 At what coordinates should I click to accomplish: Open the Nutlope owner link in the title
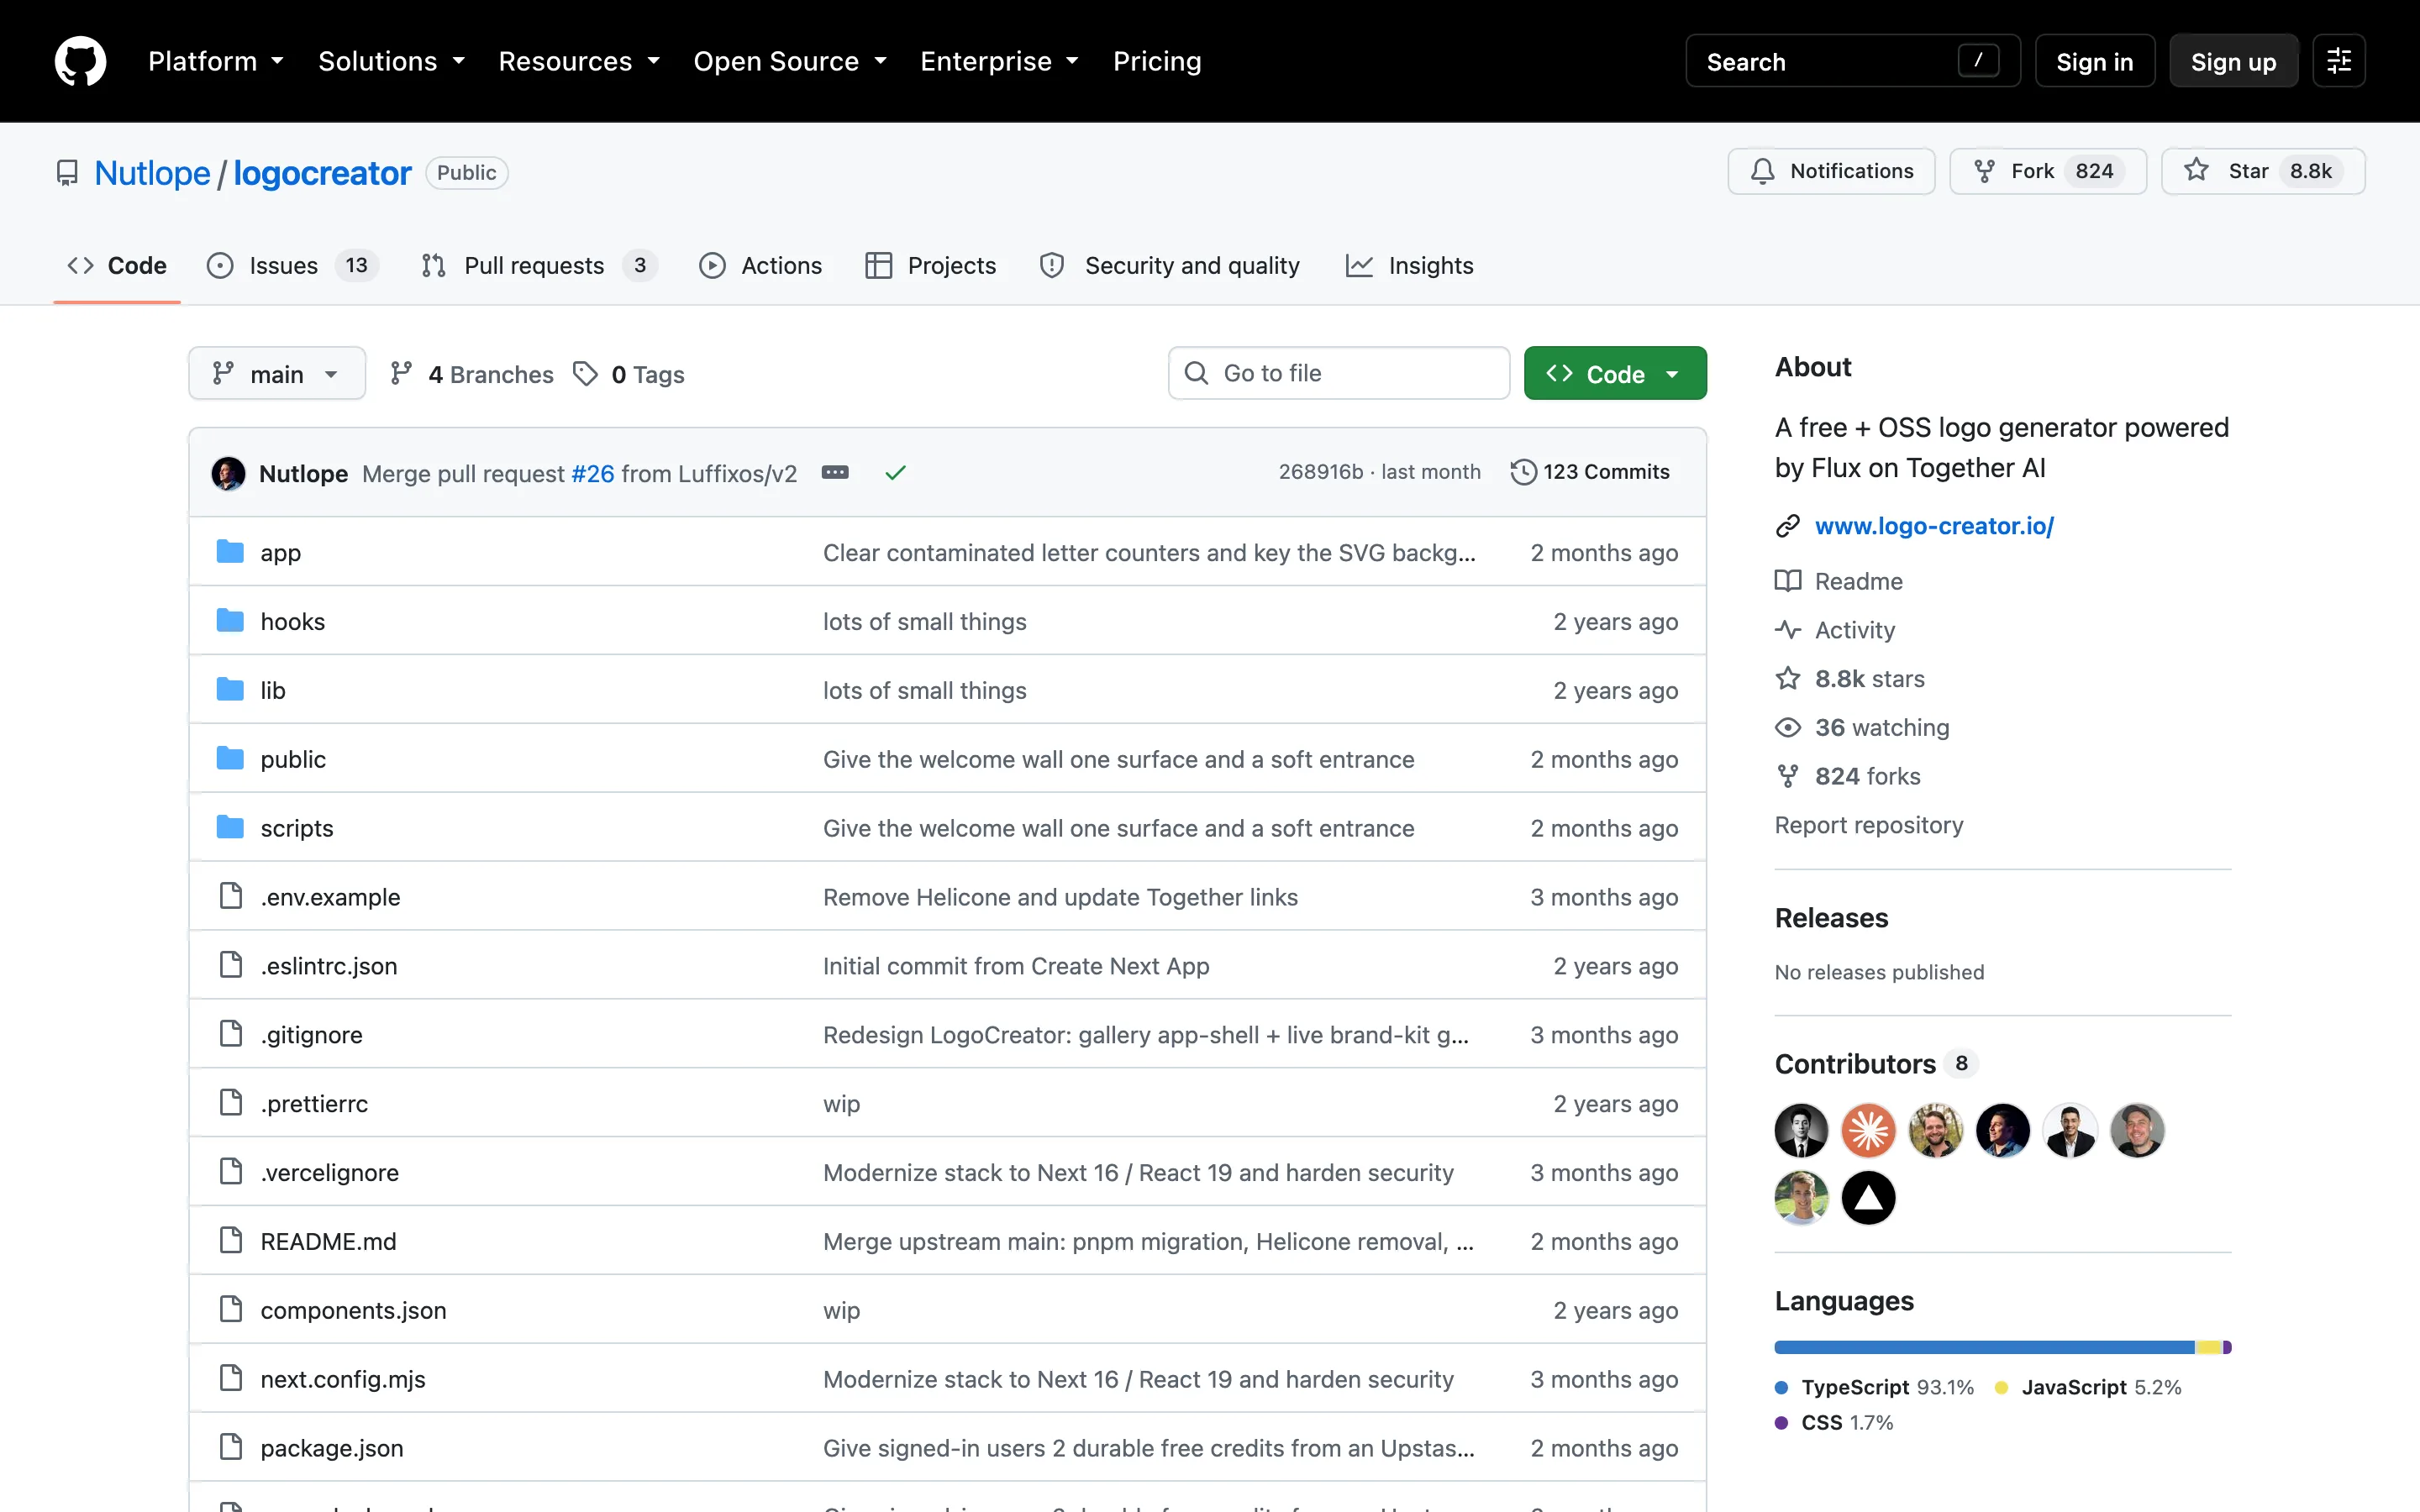pyautogui.click(x=152, y=173)
